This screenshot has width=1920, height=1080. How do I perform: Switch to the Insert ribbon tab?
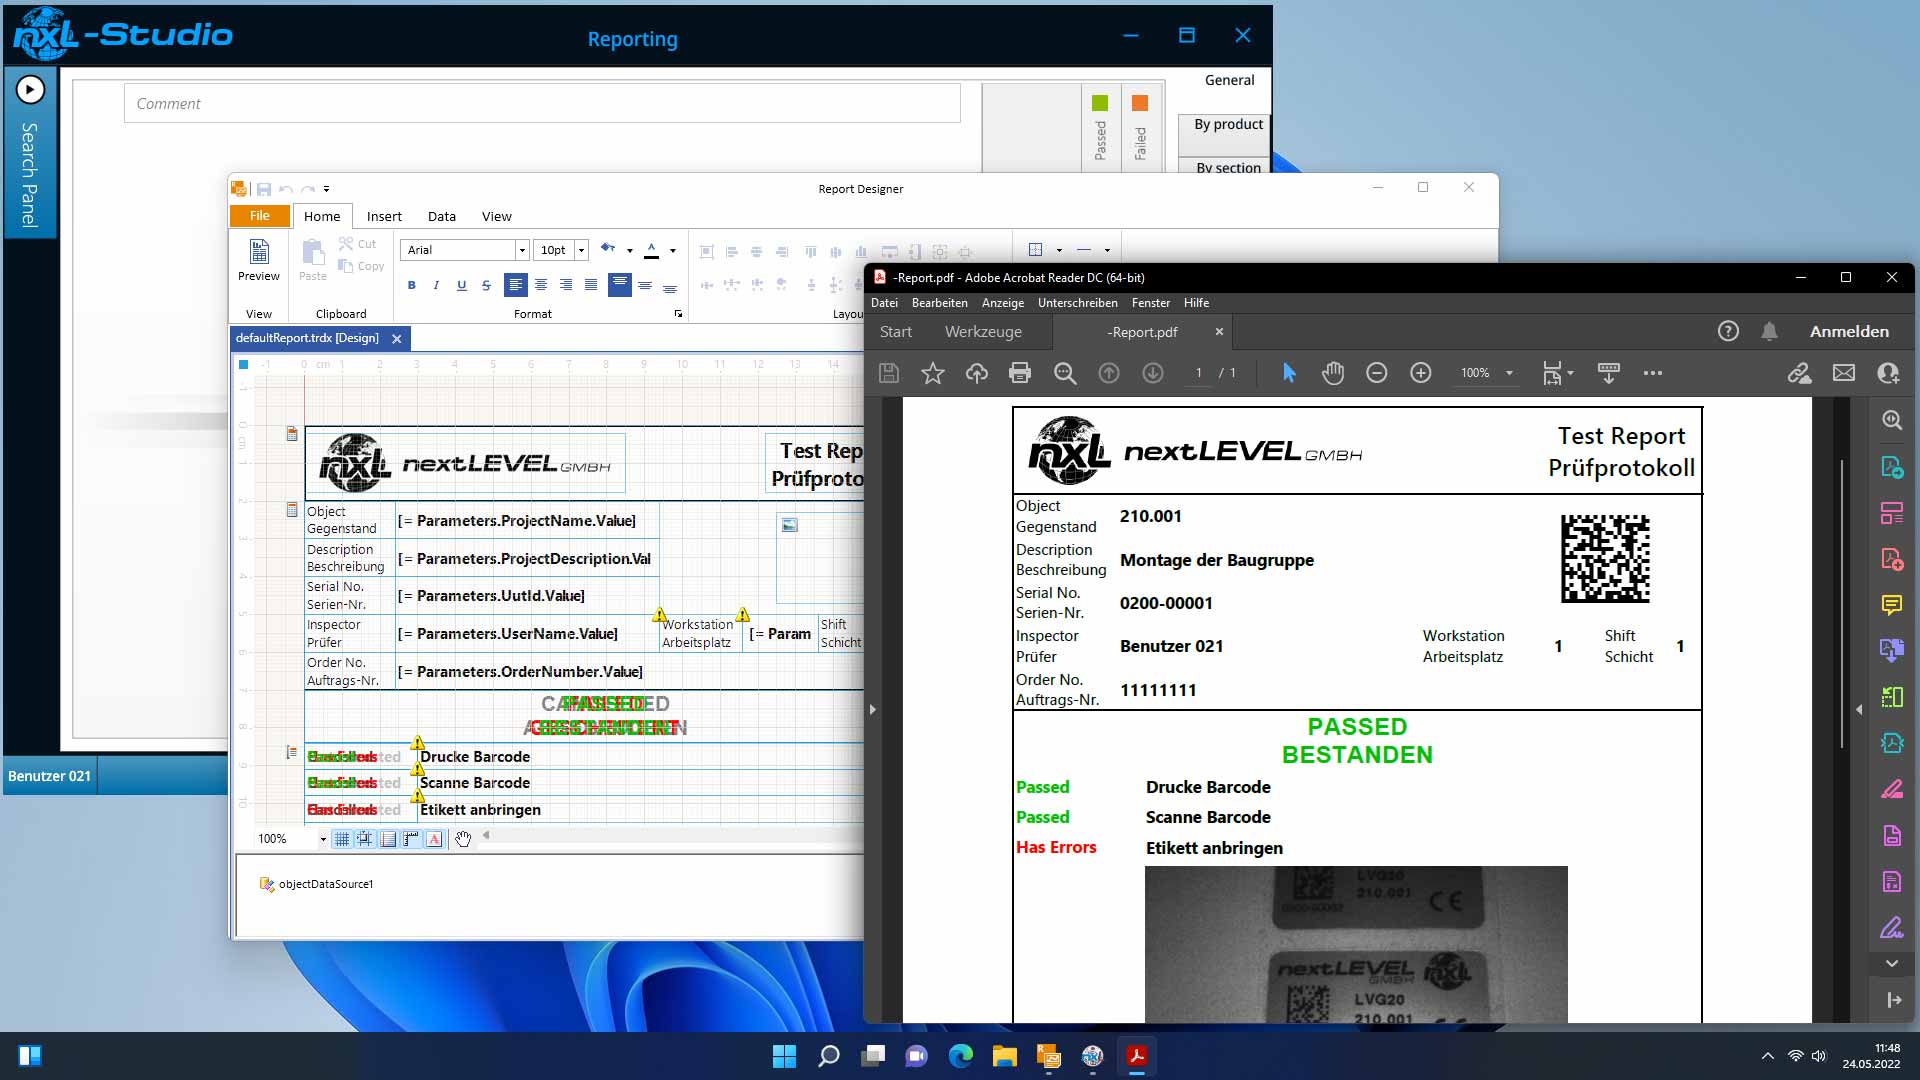click(384, 216)
